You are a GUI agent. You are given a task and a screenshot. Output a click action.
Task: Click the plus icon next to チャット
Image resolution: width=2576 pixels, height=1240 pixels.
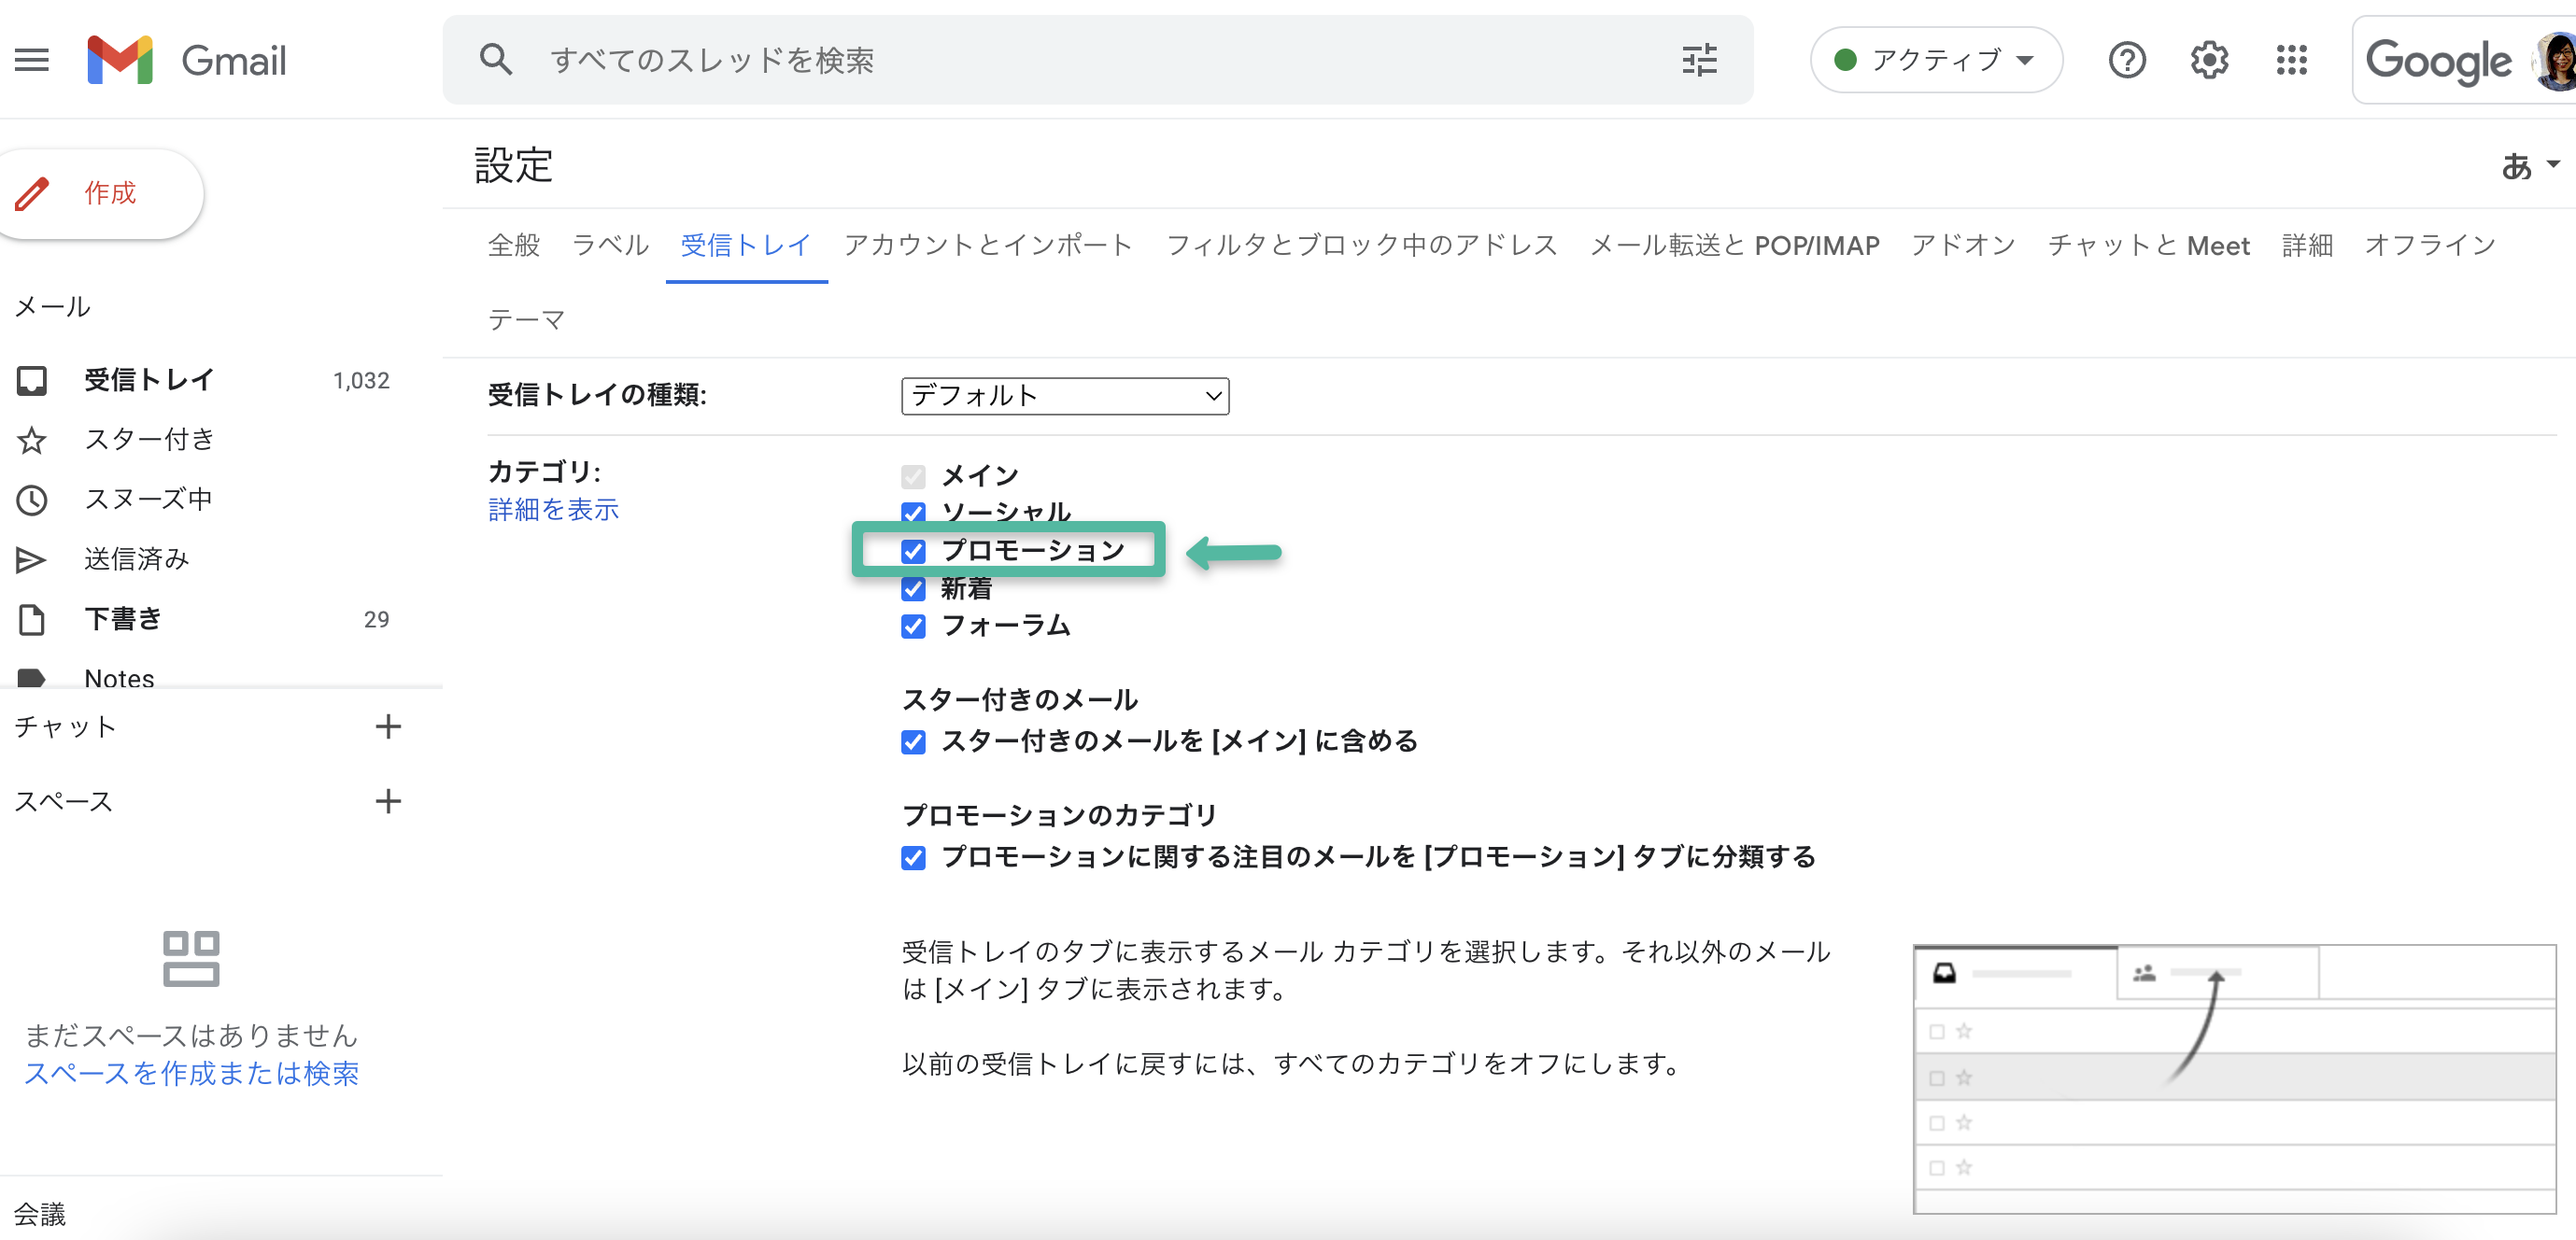(388, 727)
